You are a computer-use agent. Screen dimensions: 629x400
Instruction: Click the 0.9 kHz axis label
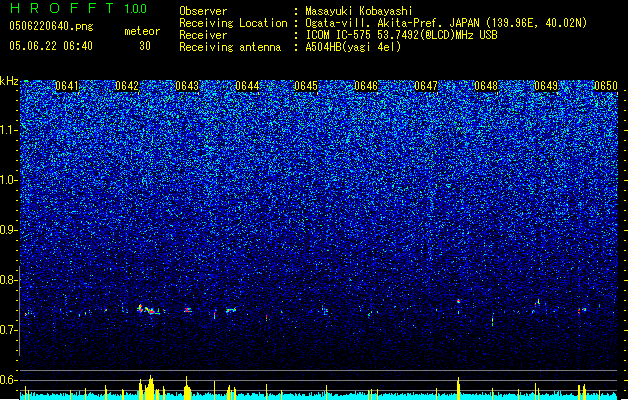[x=9, y=230]
